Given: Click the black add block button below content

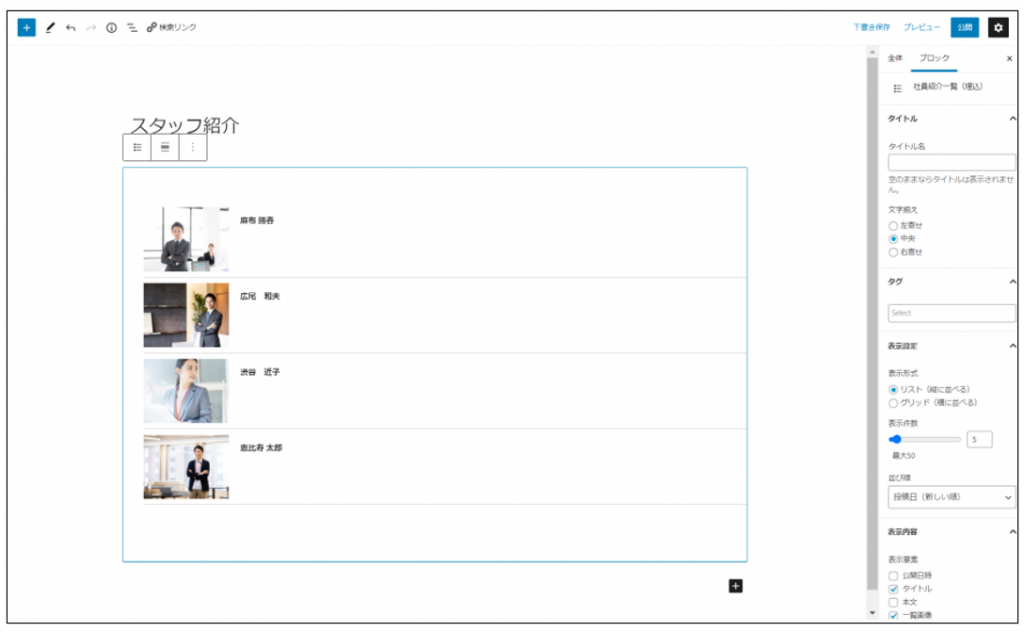Looking at the screenshot, I should 736,586.
